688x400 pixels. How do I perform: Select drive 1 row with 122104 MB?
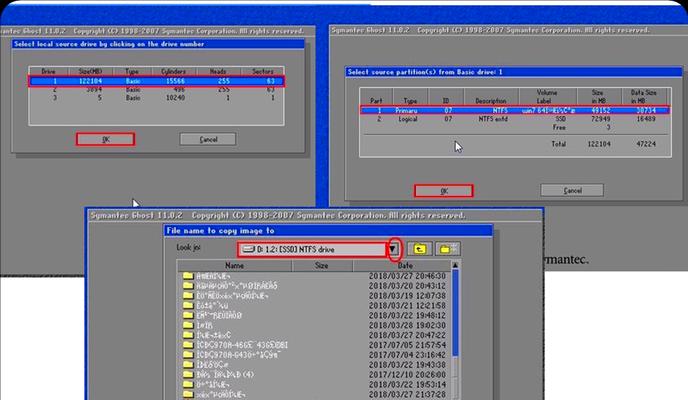tap(157, 81)
